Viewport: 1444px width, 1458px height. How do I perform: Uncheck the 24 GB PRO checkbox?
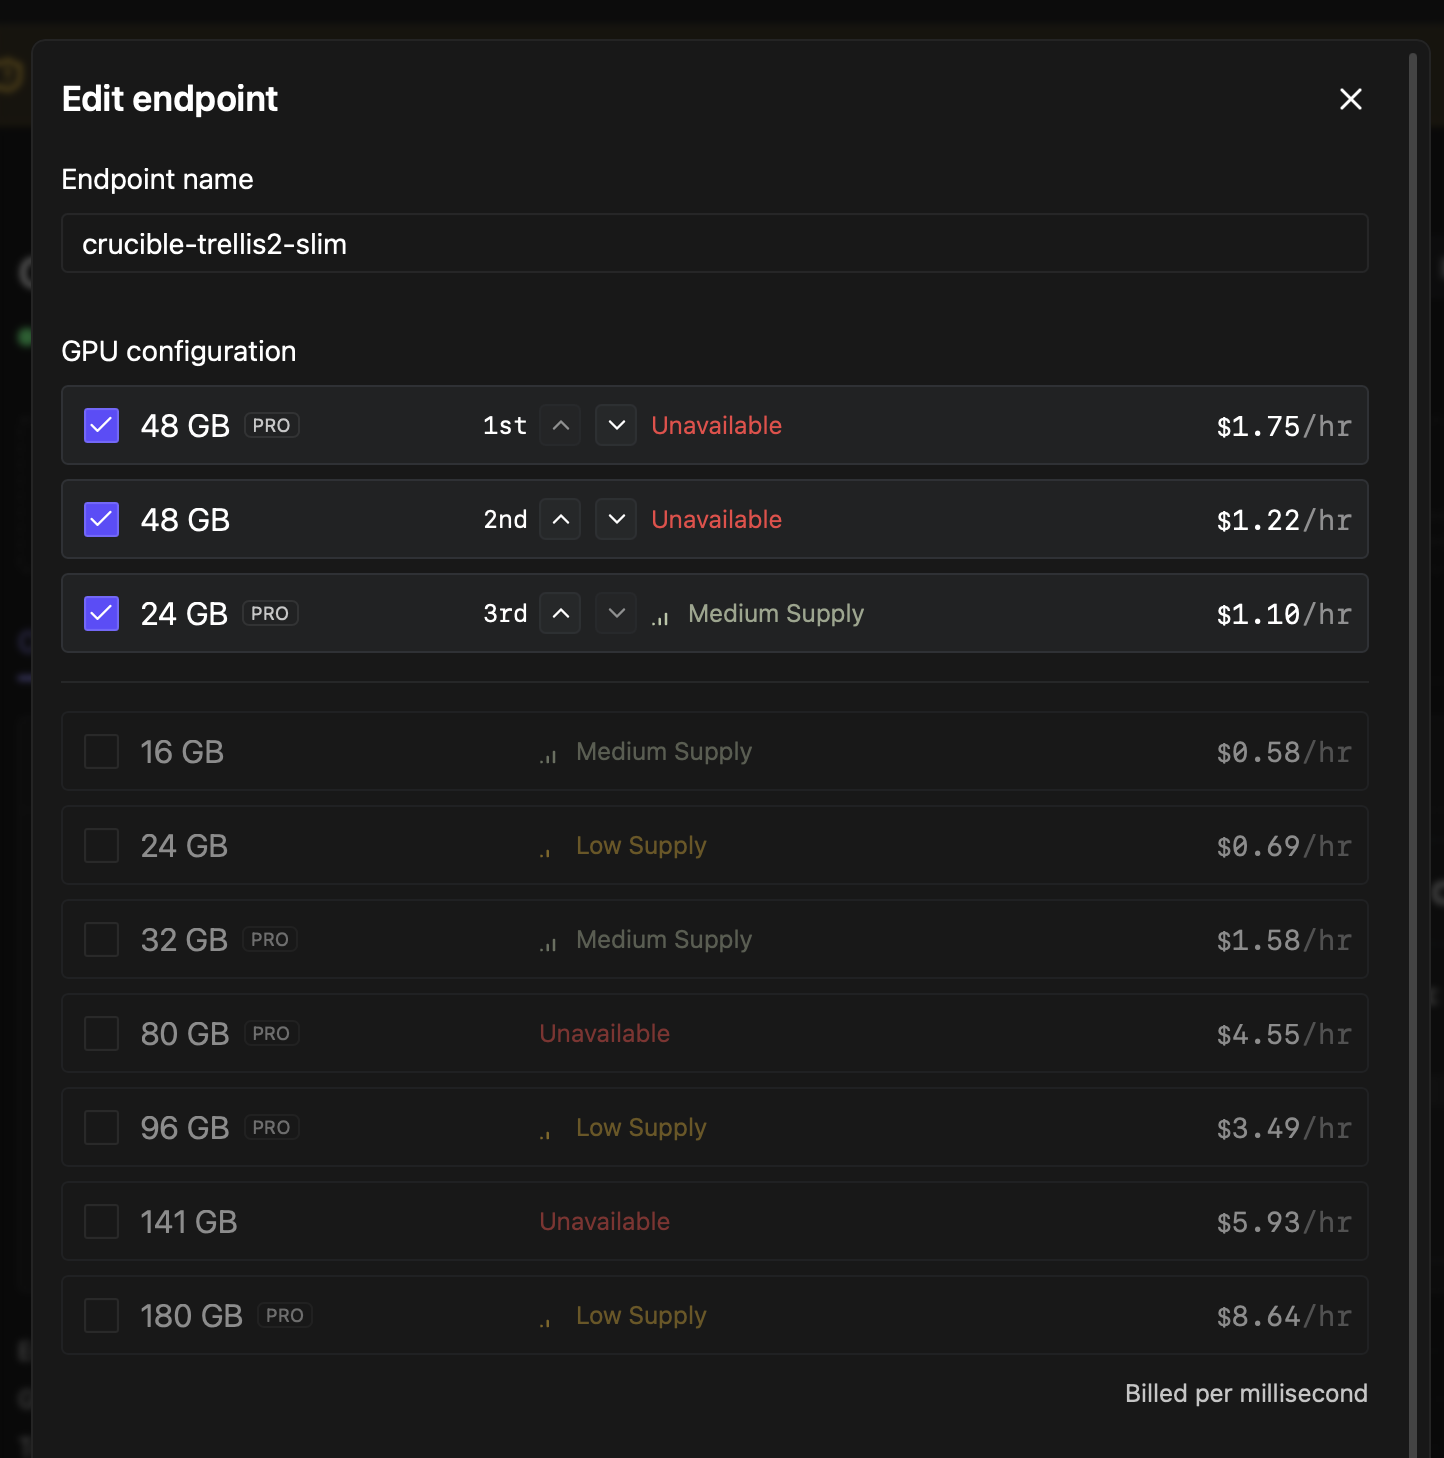point(101,613)
